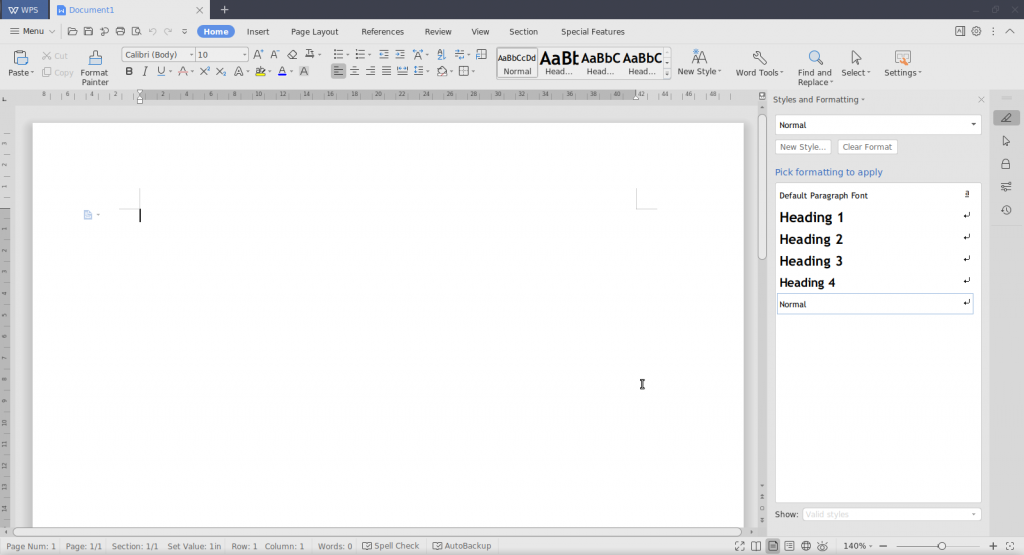Viewport: 1024px width, 555px height.
Task: Open the New Style tool
Action: (699, 63)
